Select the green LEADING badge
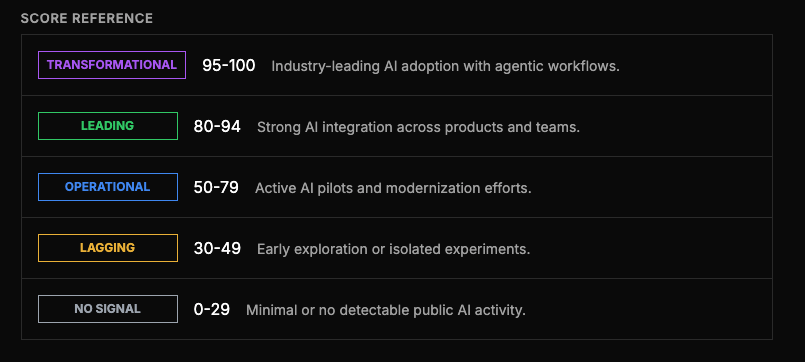 [108, 126]
